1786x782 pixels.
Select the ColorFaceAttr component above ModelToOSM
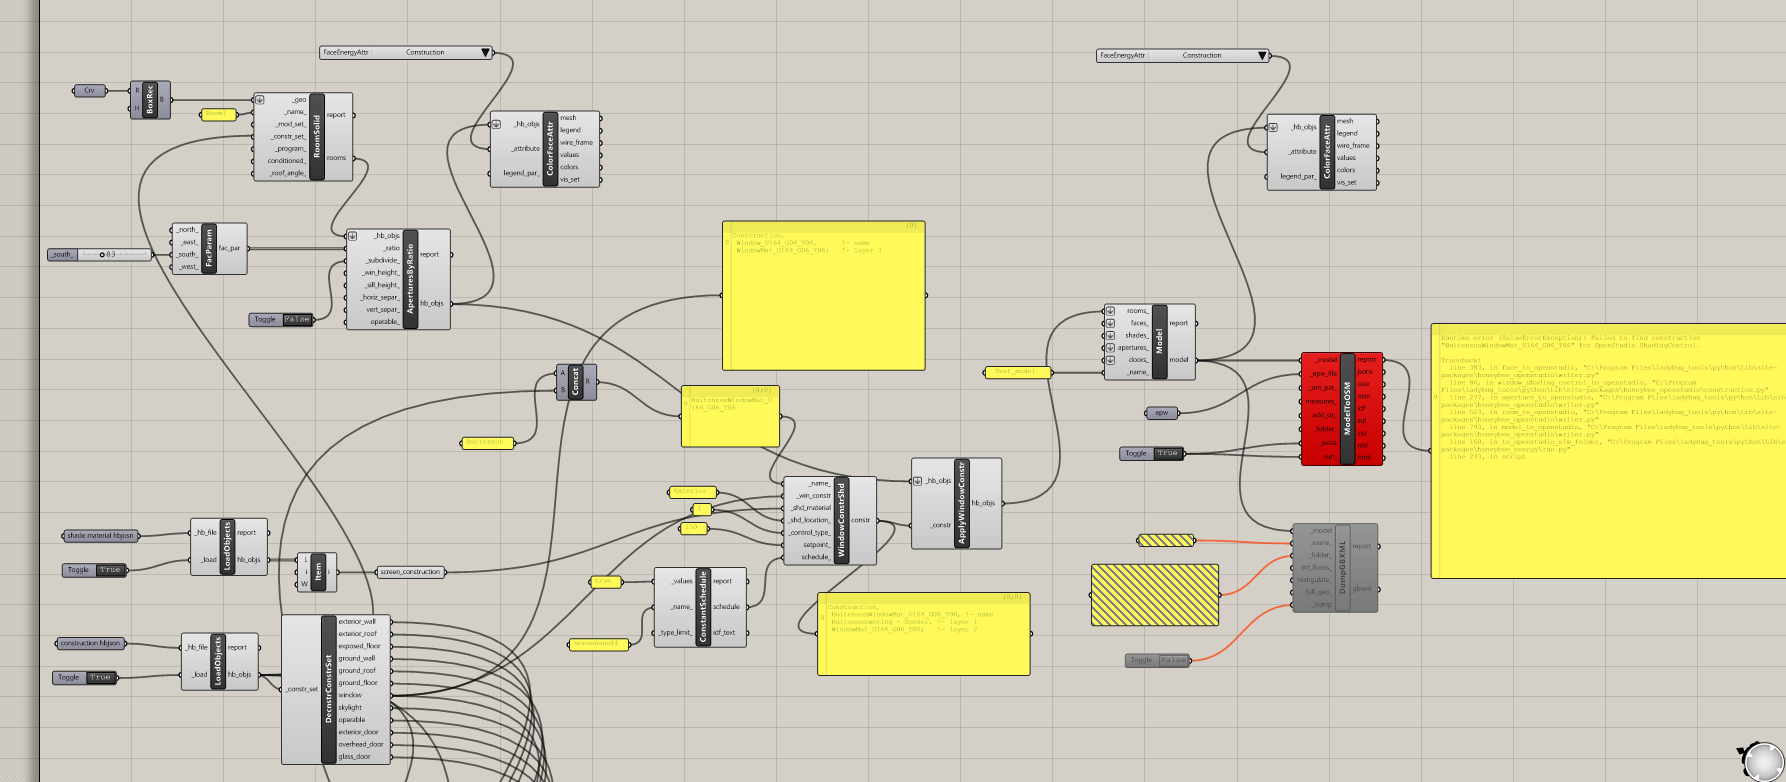1322,152
